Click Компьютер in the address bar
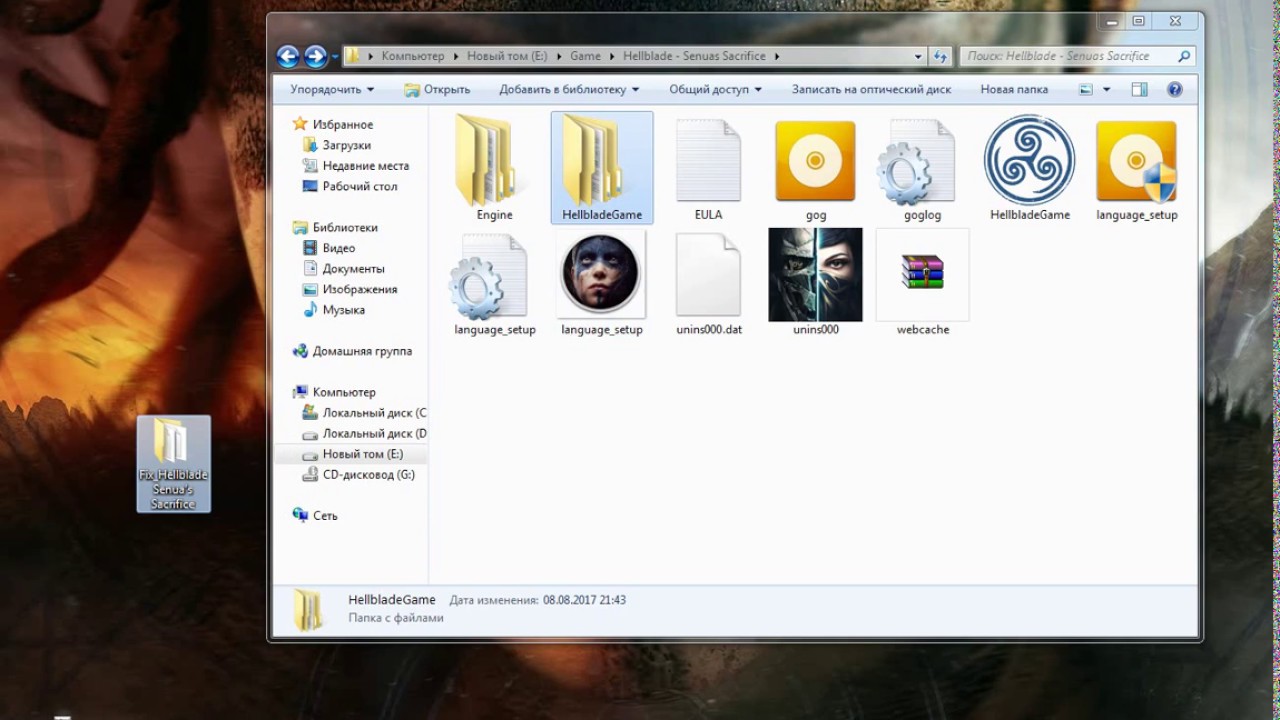Screen dimensions: 1280x720 point(412,56)
